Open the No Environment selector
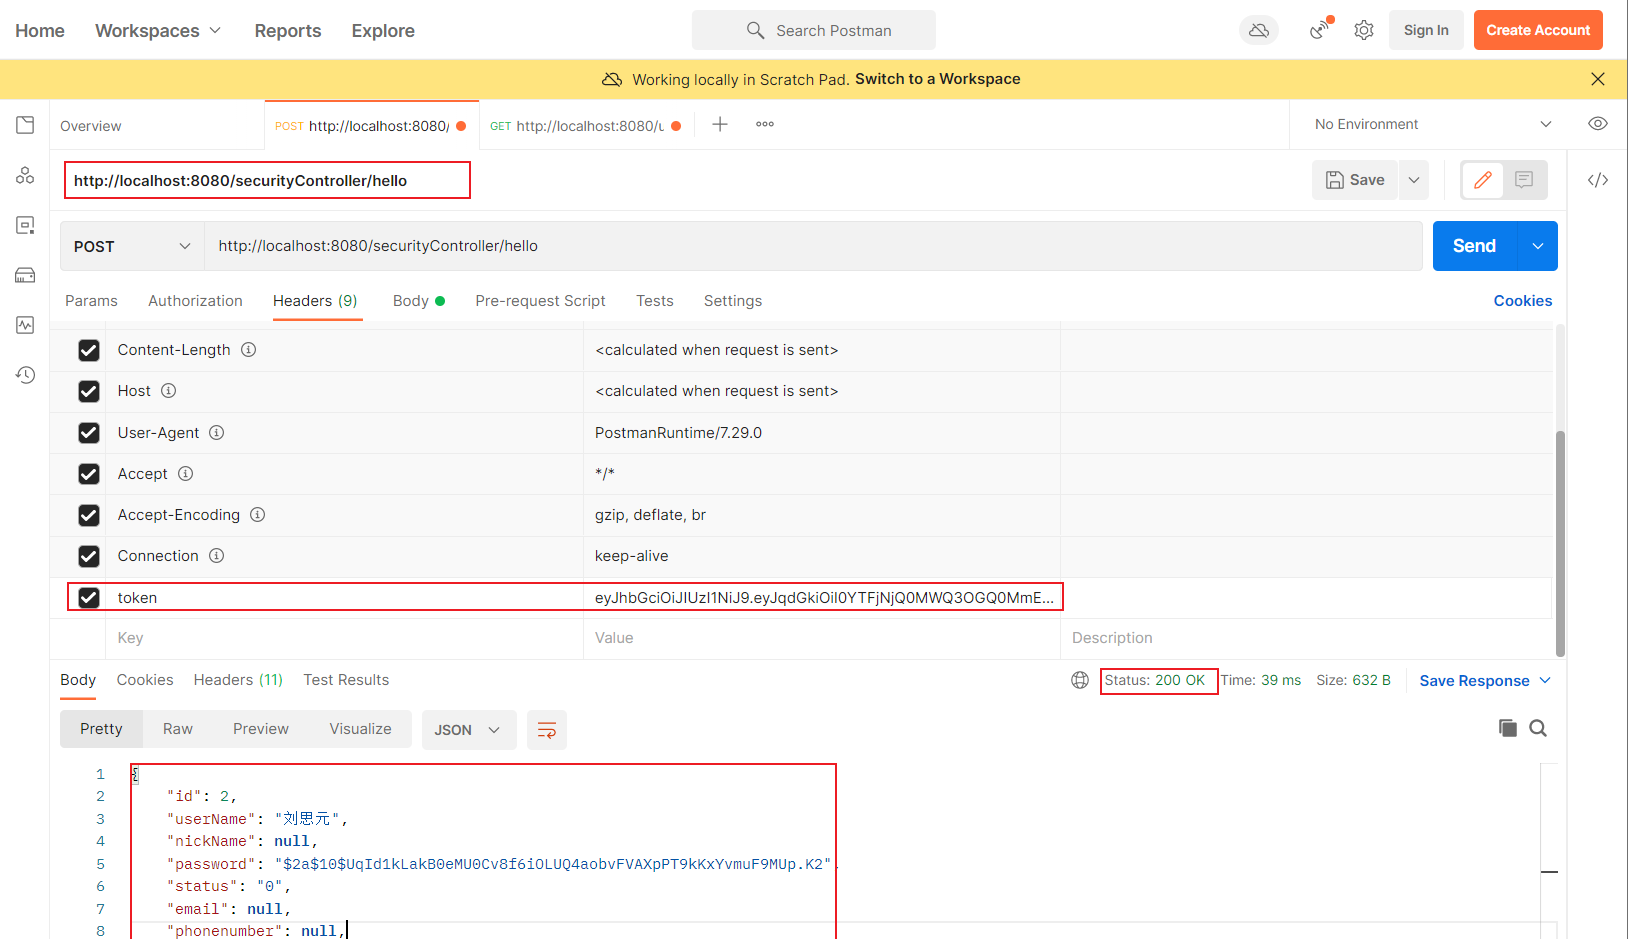 click(x=1432, y=124)
